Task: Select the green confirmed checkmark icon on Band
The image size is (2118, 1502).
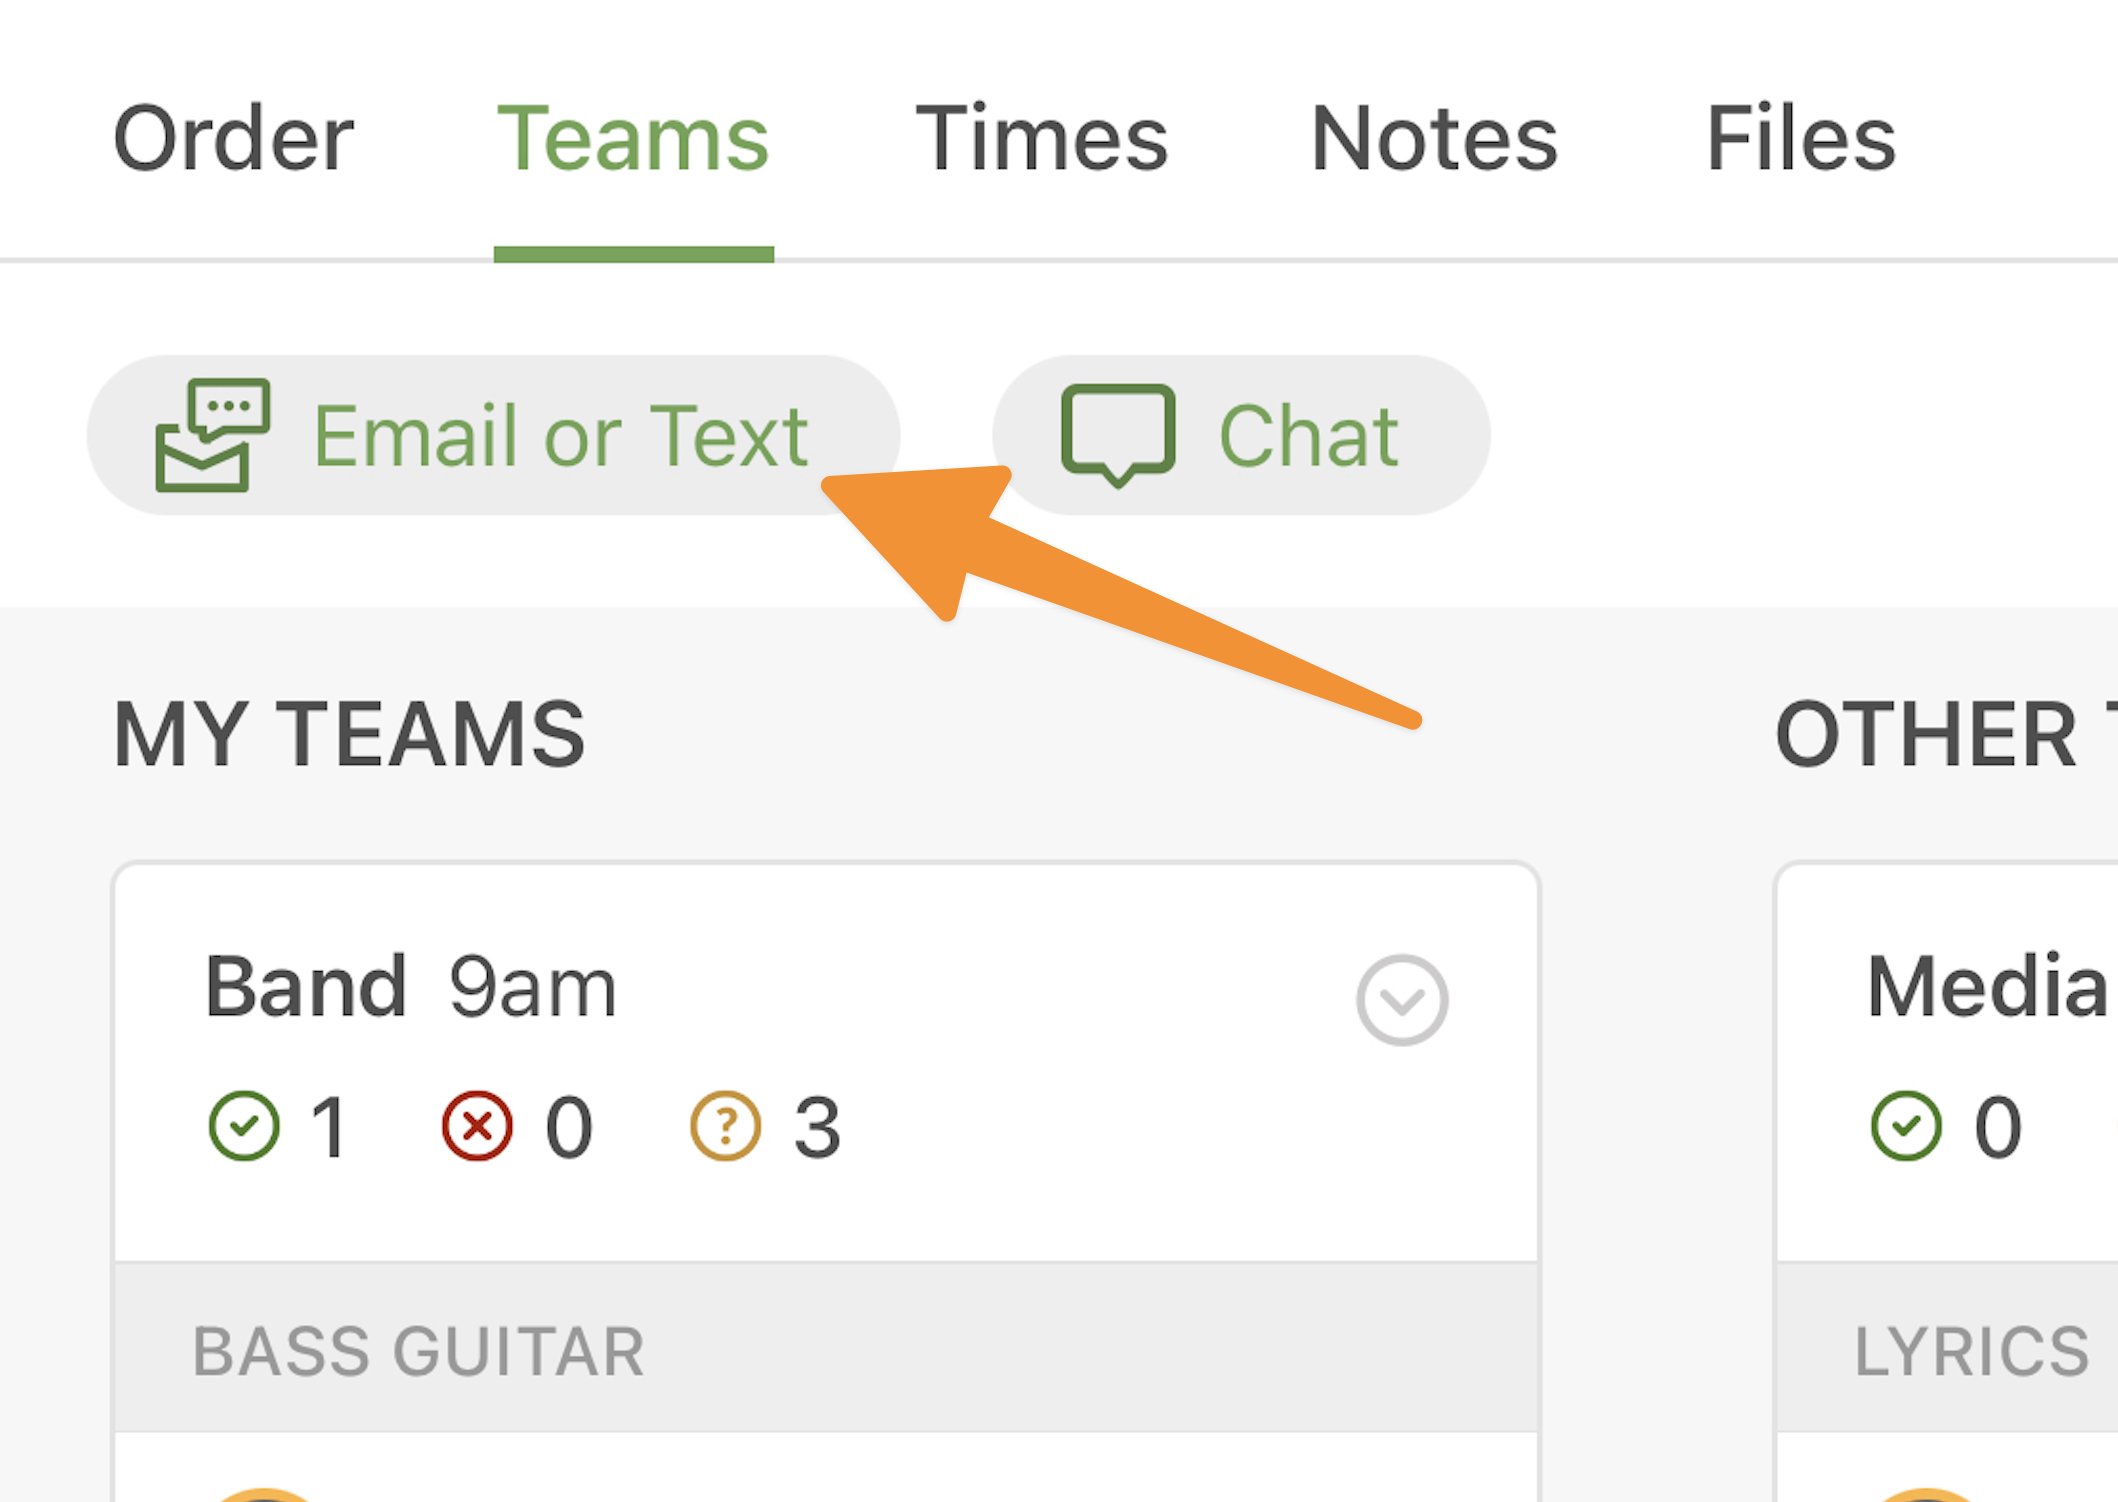Action: point(245,1125)
